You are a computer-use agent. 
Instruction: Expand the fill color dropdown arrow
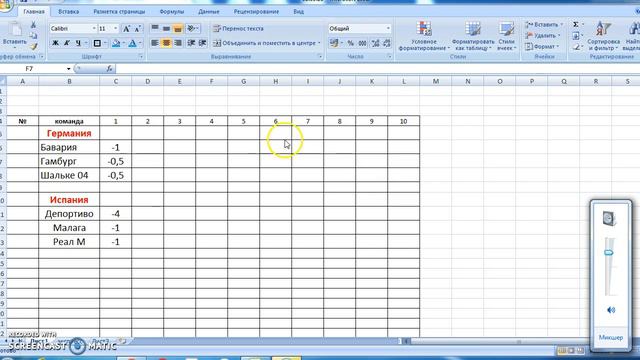124,43
